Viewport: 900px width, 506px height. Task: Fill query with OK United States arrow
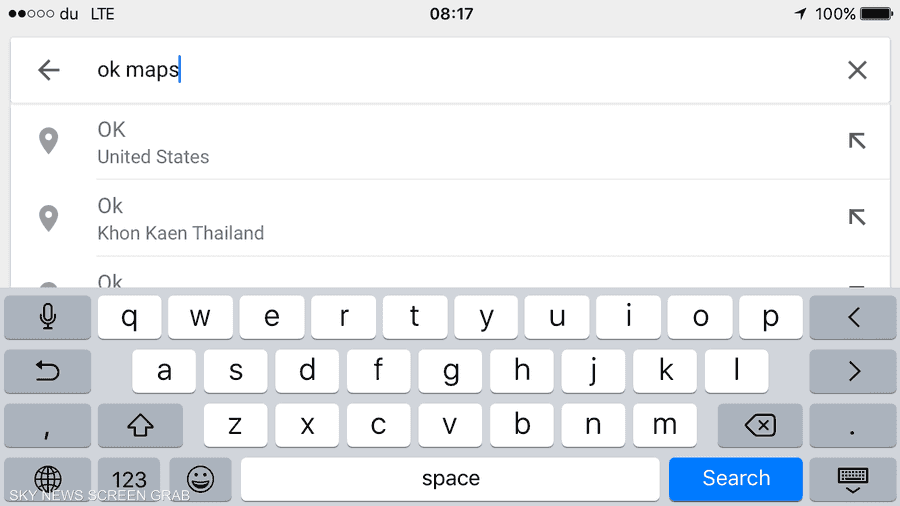(857, 141)
